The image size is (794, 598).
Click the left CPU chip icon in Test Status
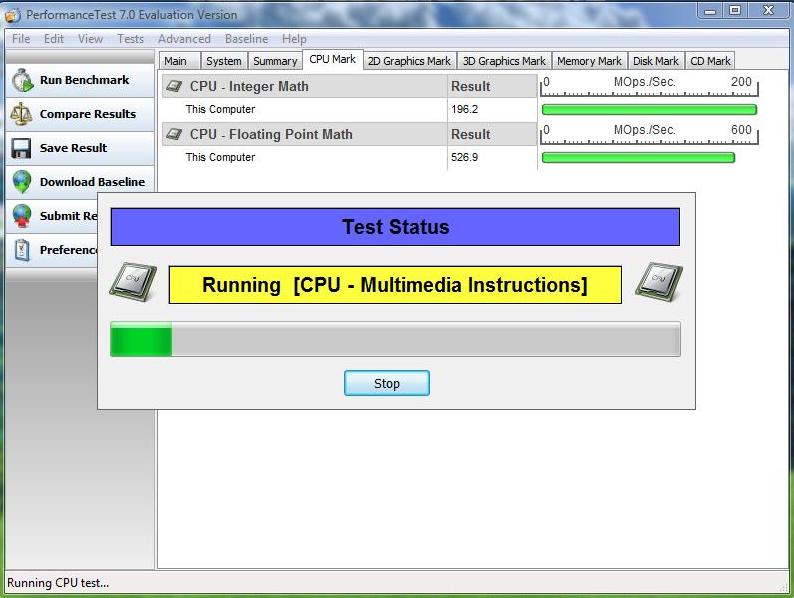pos(133,282)
